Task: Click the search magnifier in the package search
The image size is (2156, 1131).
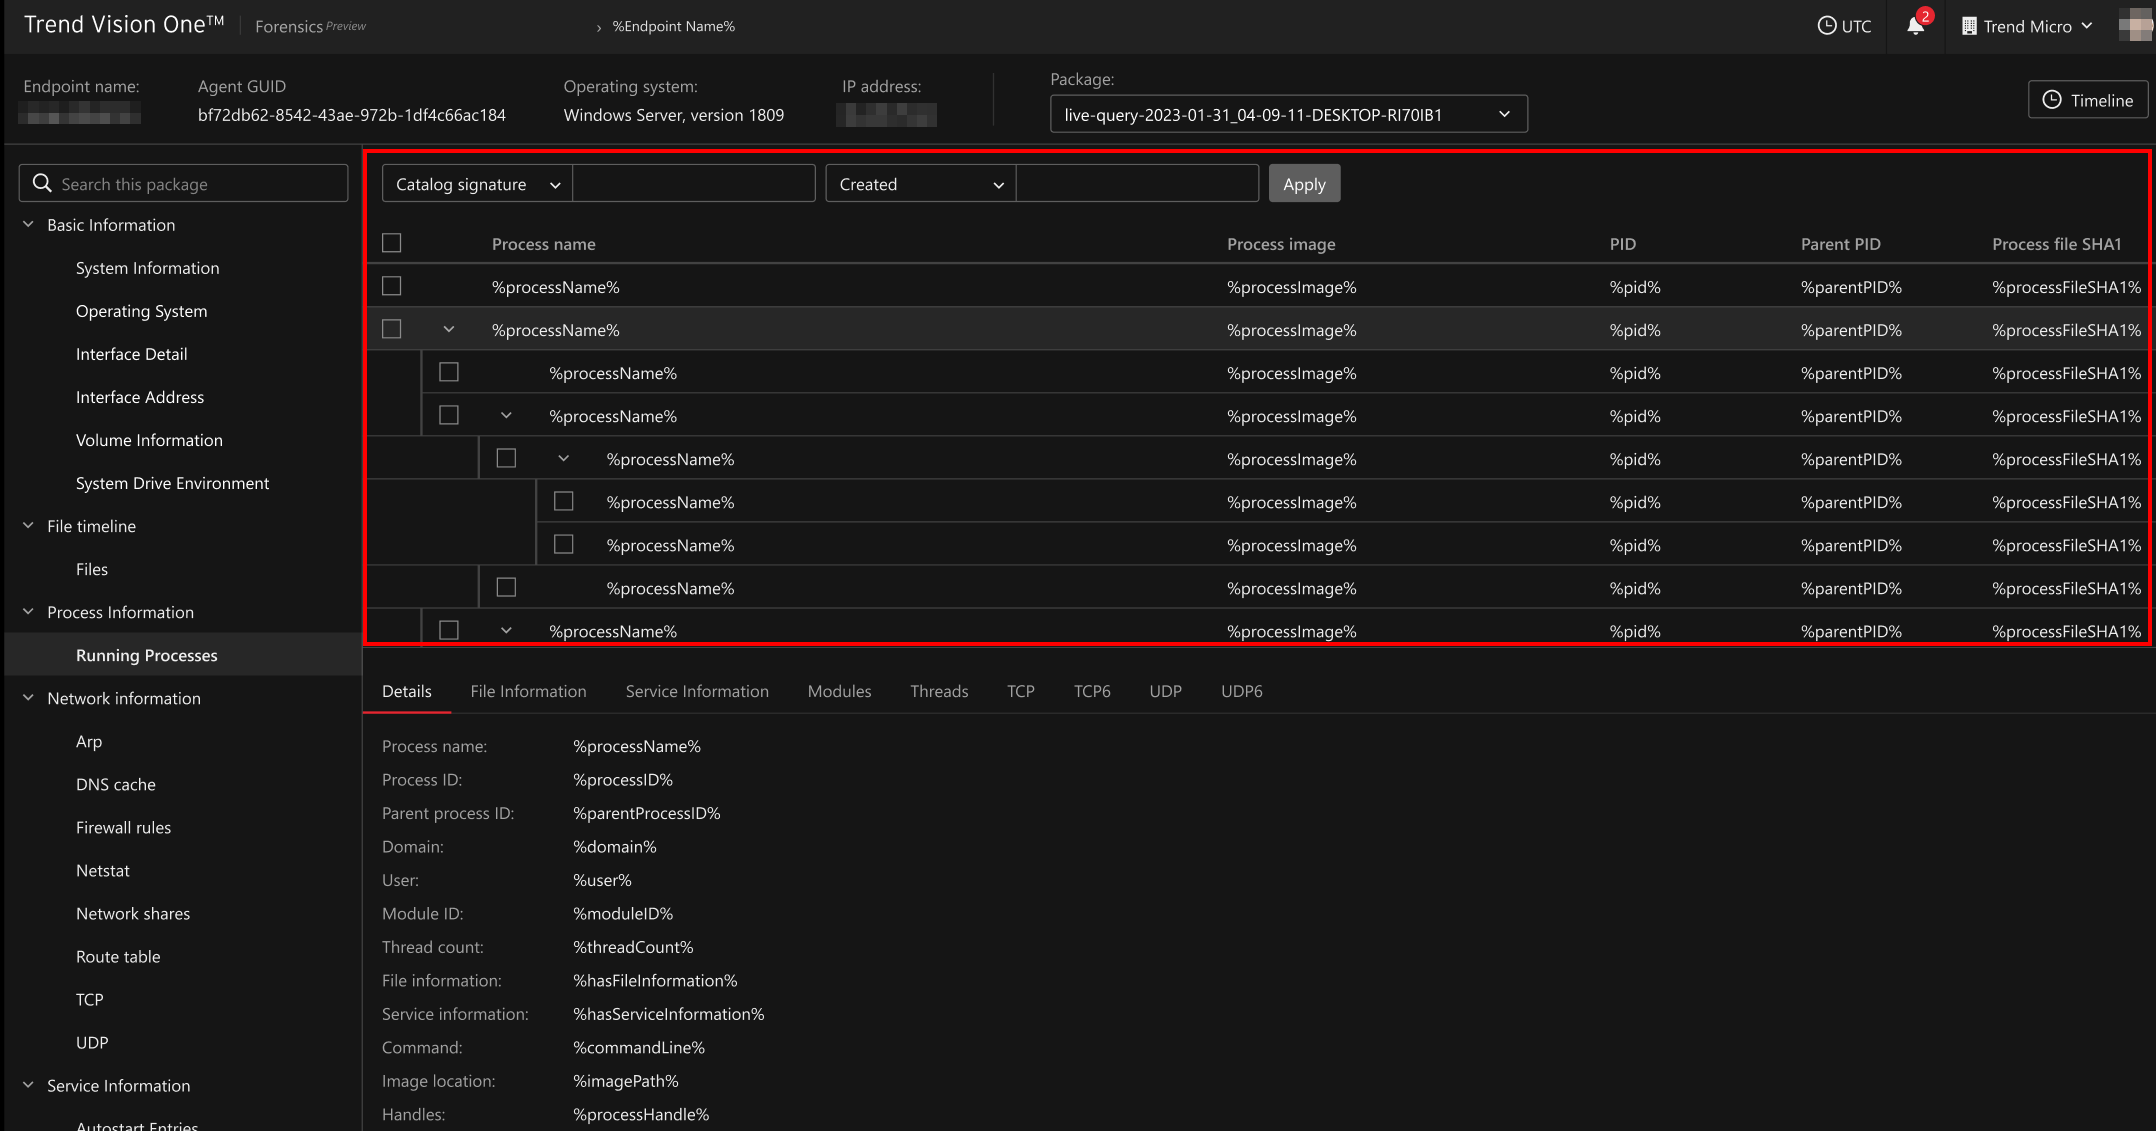Action: (x=42, y=183)
